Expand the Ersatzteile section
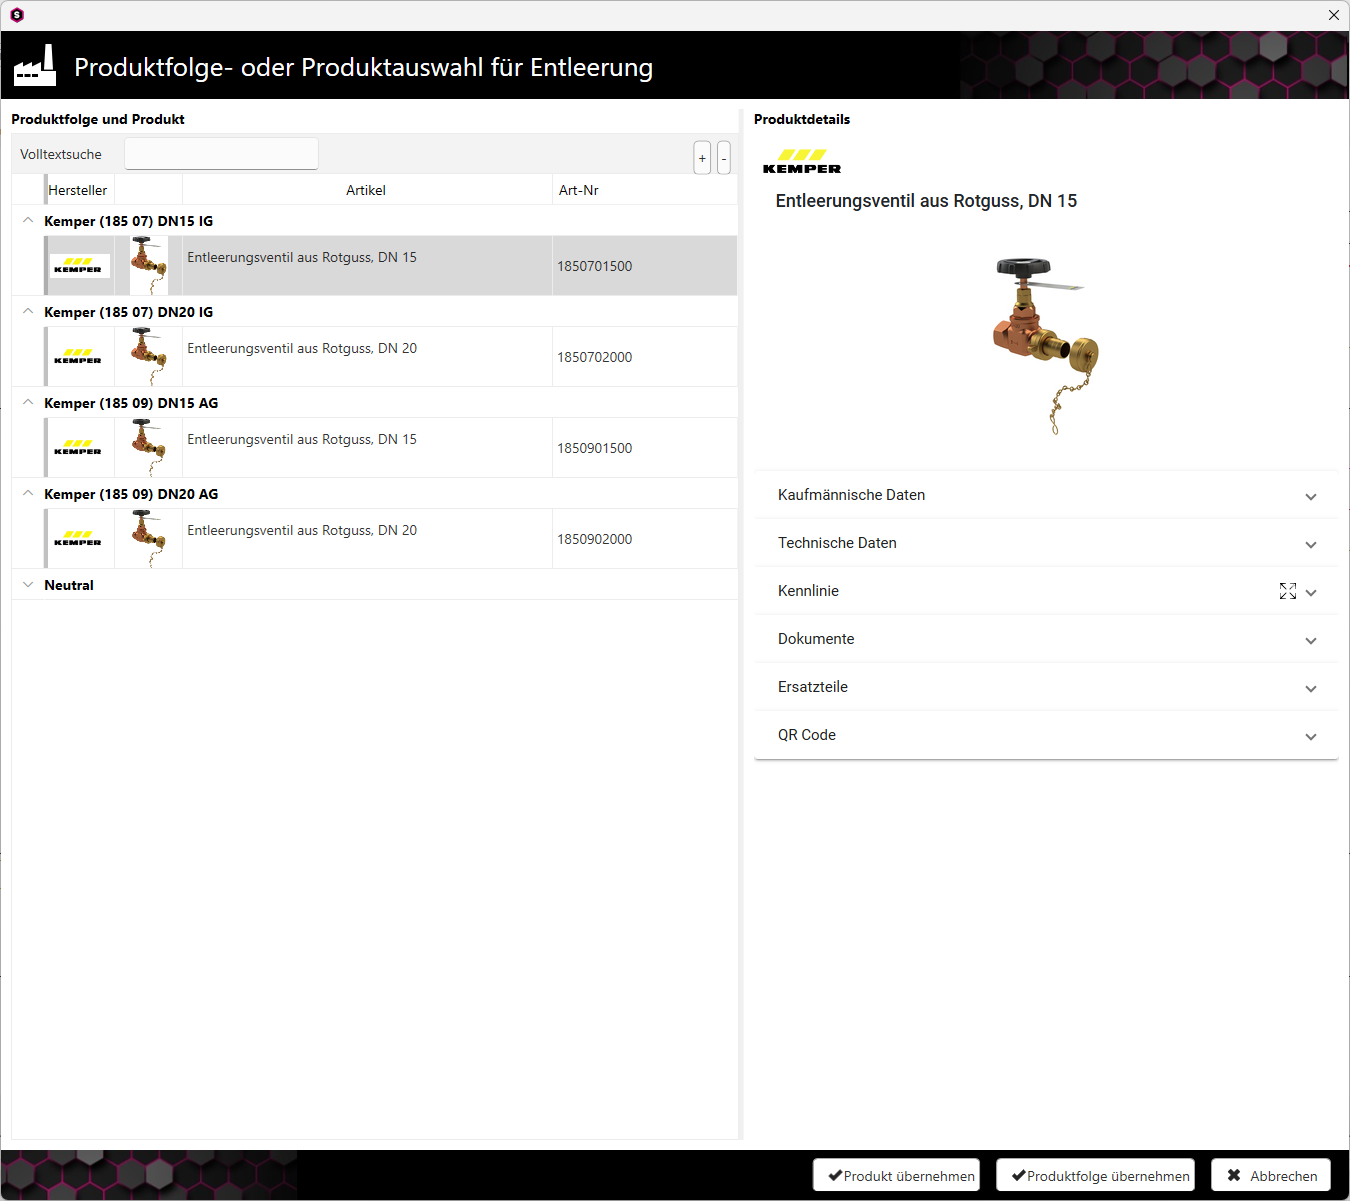The image size is (1350, 1201). pos(1046,687)
